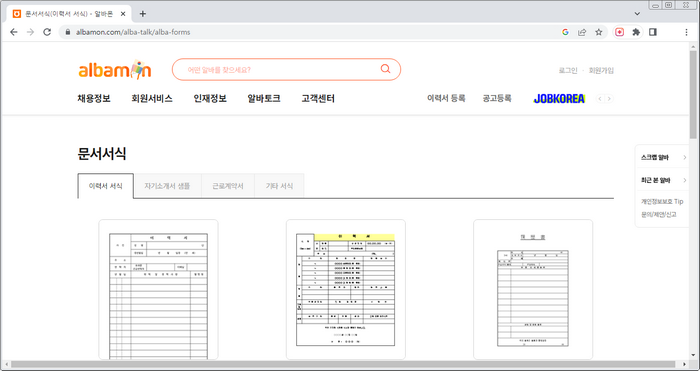Open the tab search dropdown arrow
The height and width of the screenshot is (371, 700).
point(637,14)
